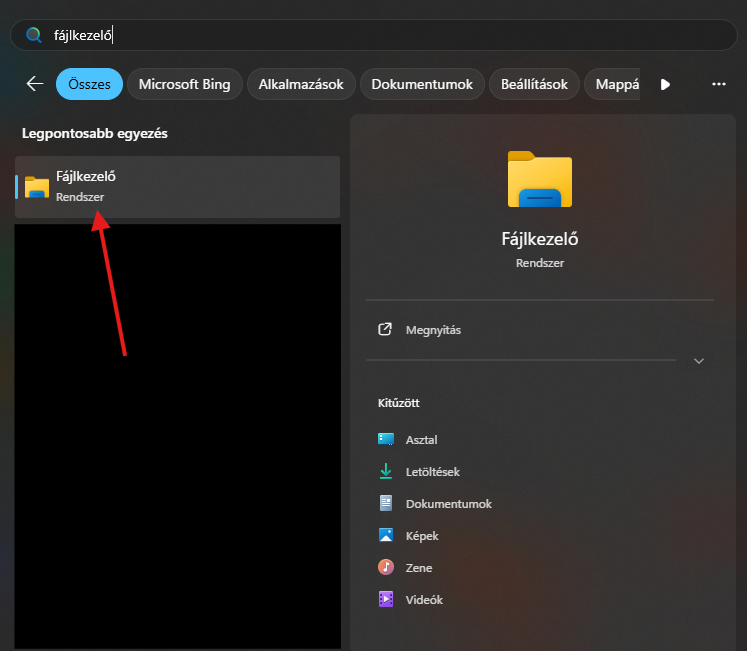Click the Zene music icon
This screenshot has height=651, width=747.
pyautogui.click(x=386, y=568)
